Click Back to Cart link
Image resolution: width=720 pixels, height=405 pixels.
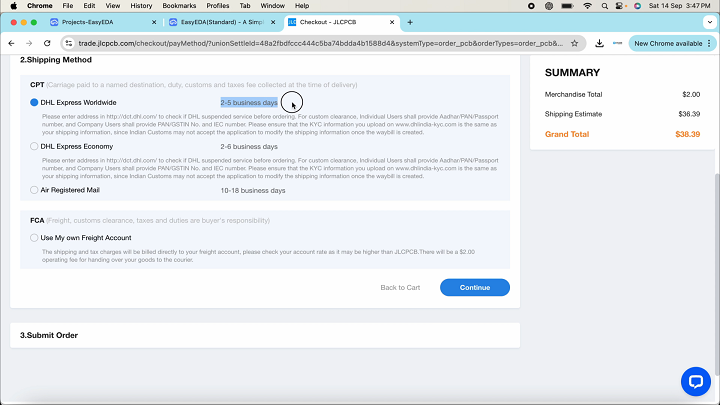coord(400,287)
